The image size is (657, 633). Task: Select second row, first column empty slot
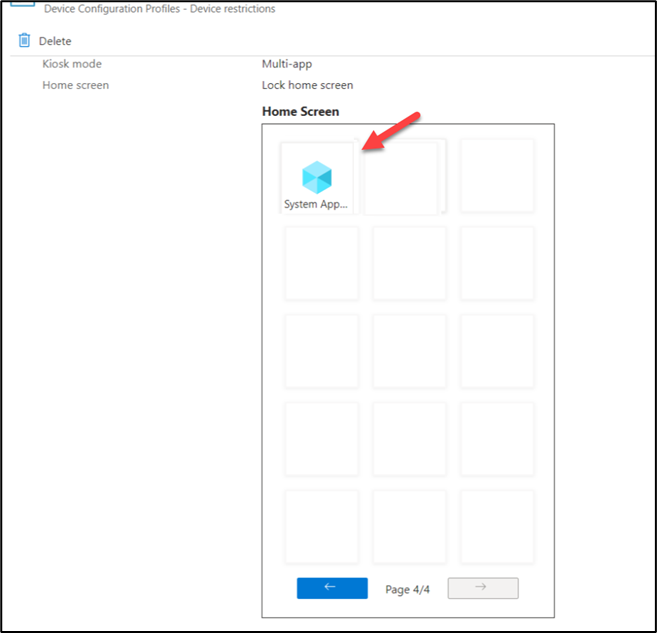321,263
